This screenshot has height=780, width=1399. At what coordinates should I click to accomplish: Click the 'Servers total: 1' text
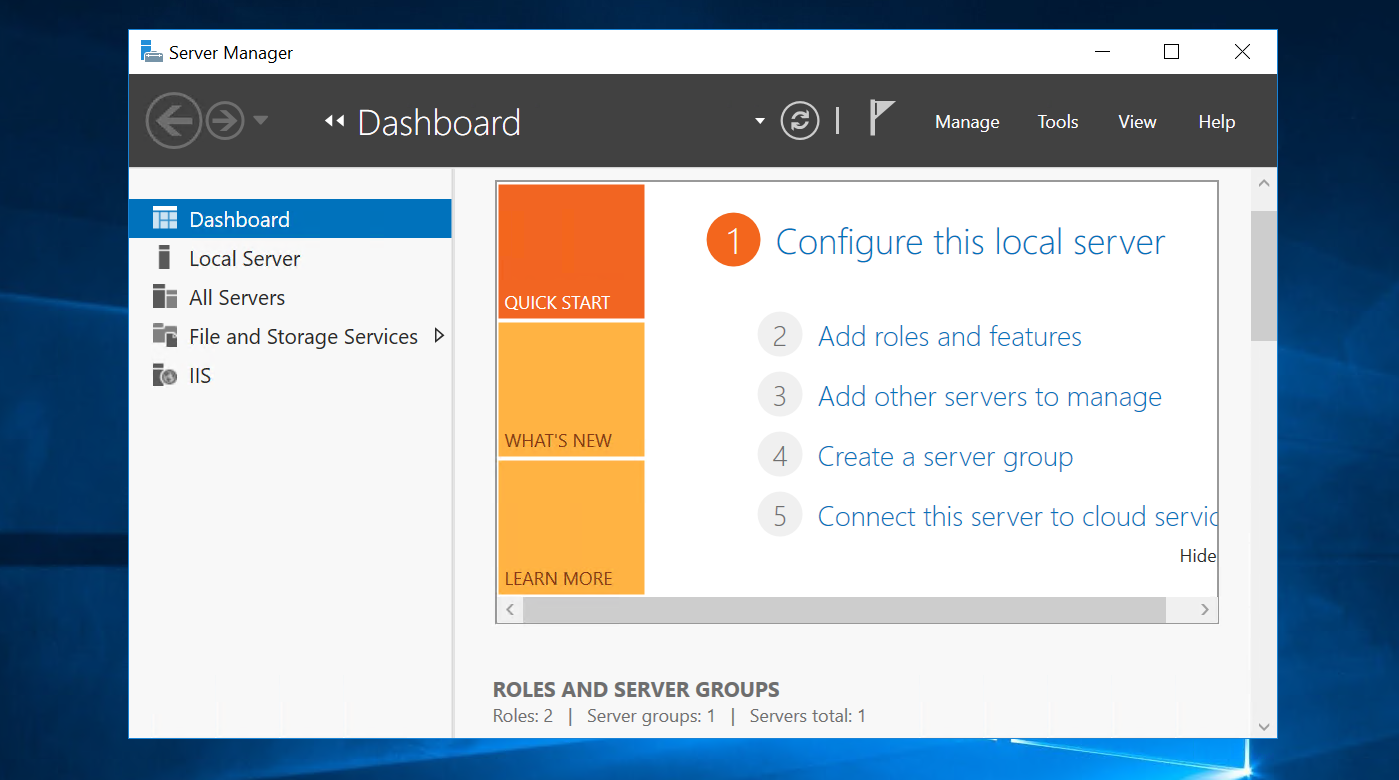[x=808, y=716]
